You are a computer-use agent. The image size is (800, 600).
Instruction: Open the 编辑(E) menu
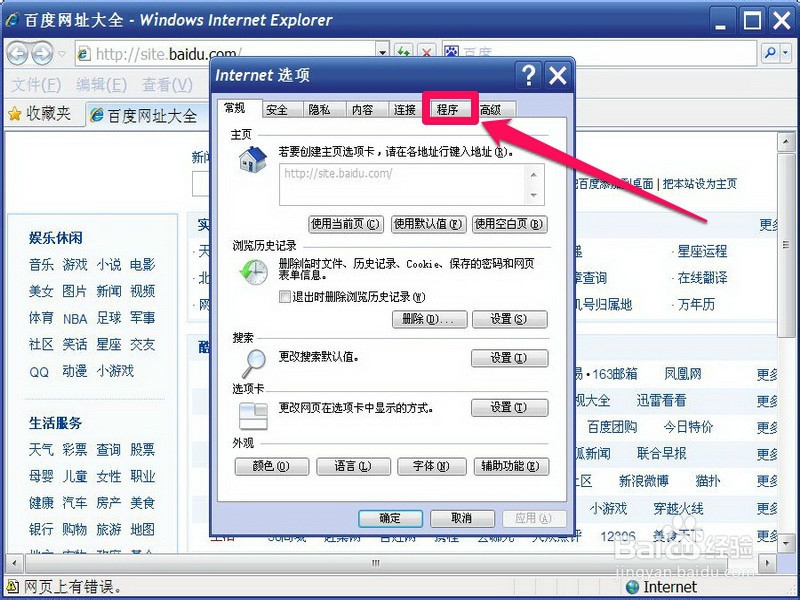pyautogui.click(x=102, y=85)
